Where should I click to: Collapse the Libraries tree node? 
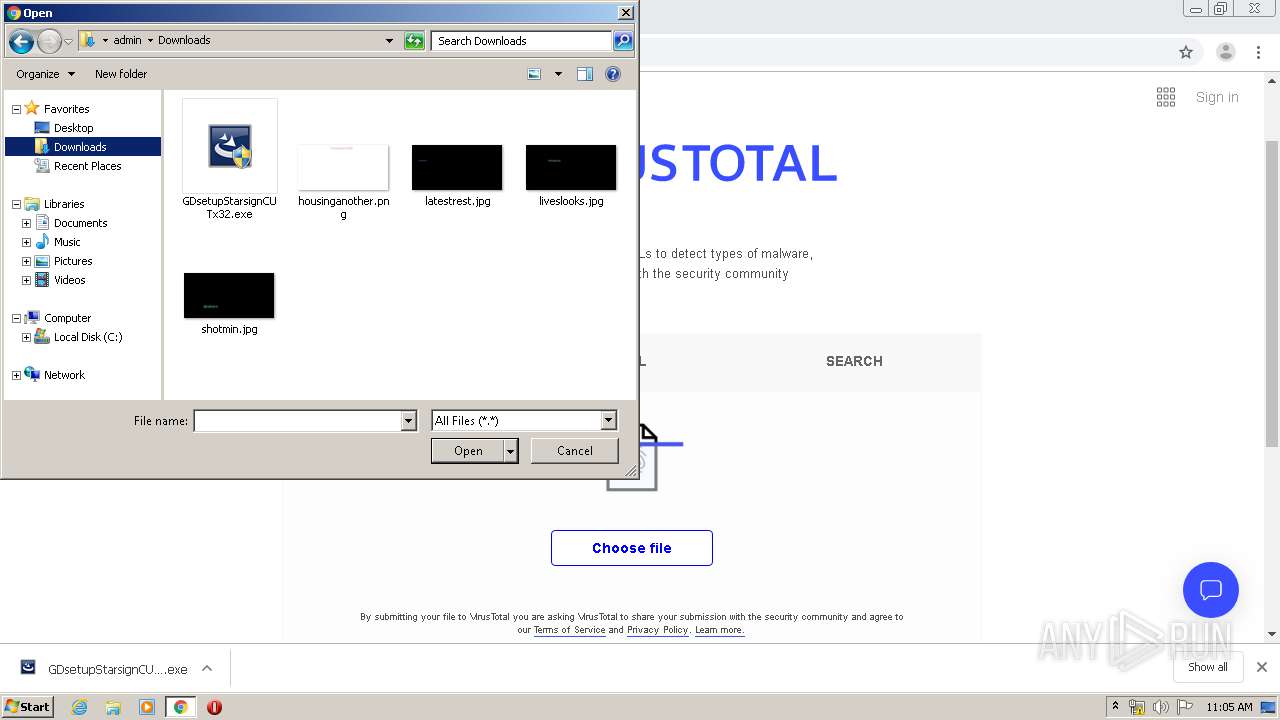coord(16,204)
